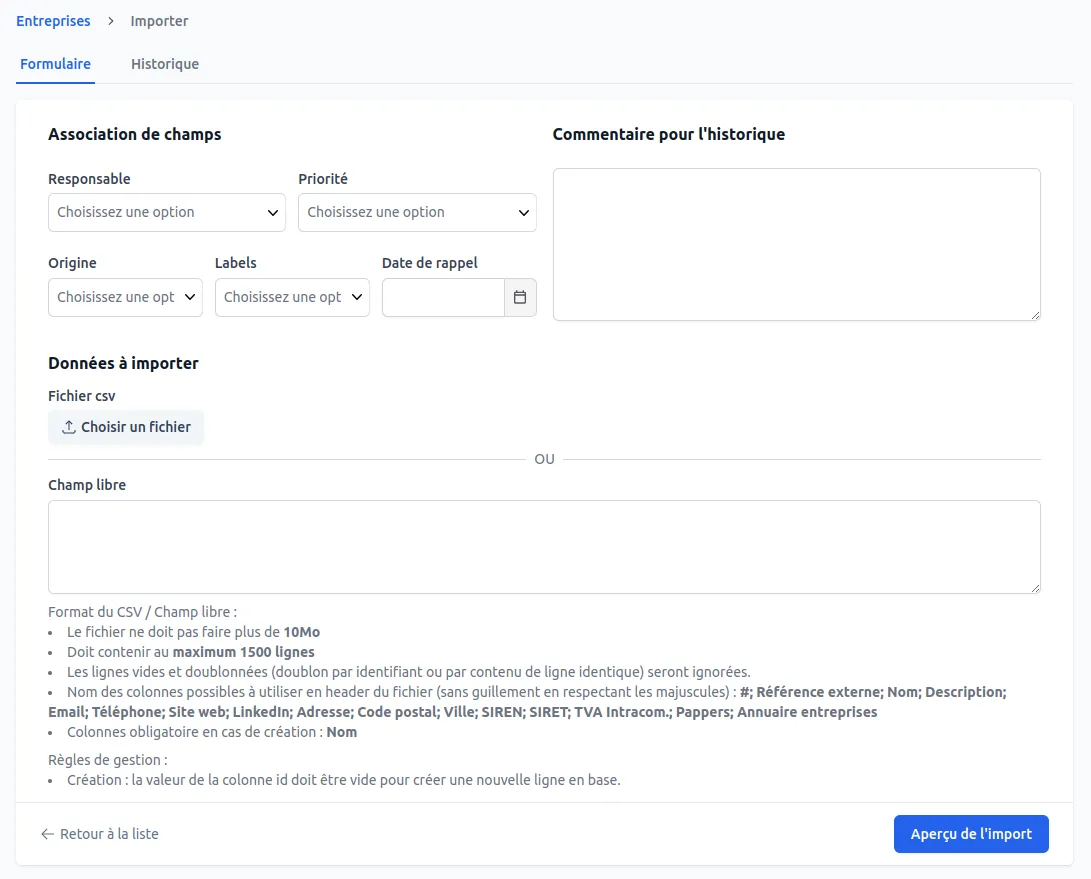Click the calendar icon for Date de rappel
Screen dimensions: 1091x879
tap(520, 297)
